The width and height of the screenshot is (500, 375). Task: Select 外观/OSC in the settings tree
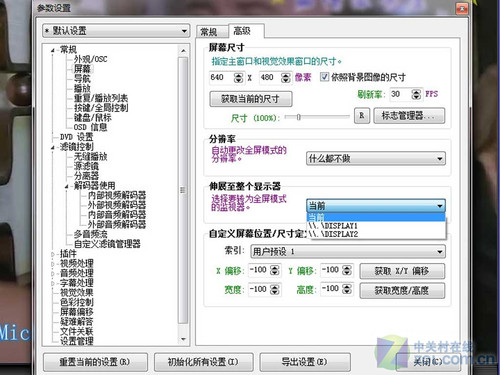[90, 59]
